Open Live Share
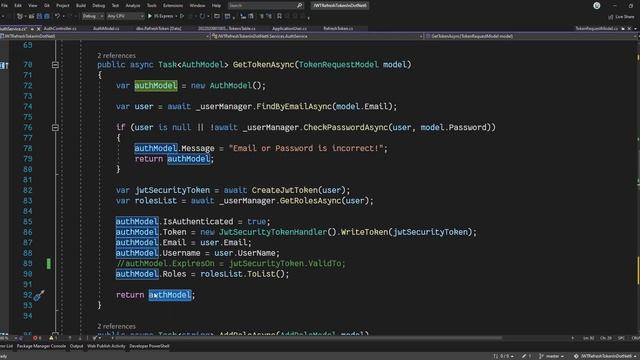This screenshot has height=360, width=640. 621,17
